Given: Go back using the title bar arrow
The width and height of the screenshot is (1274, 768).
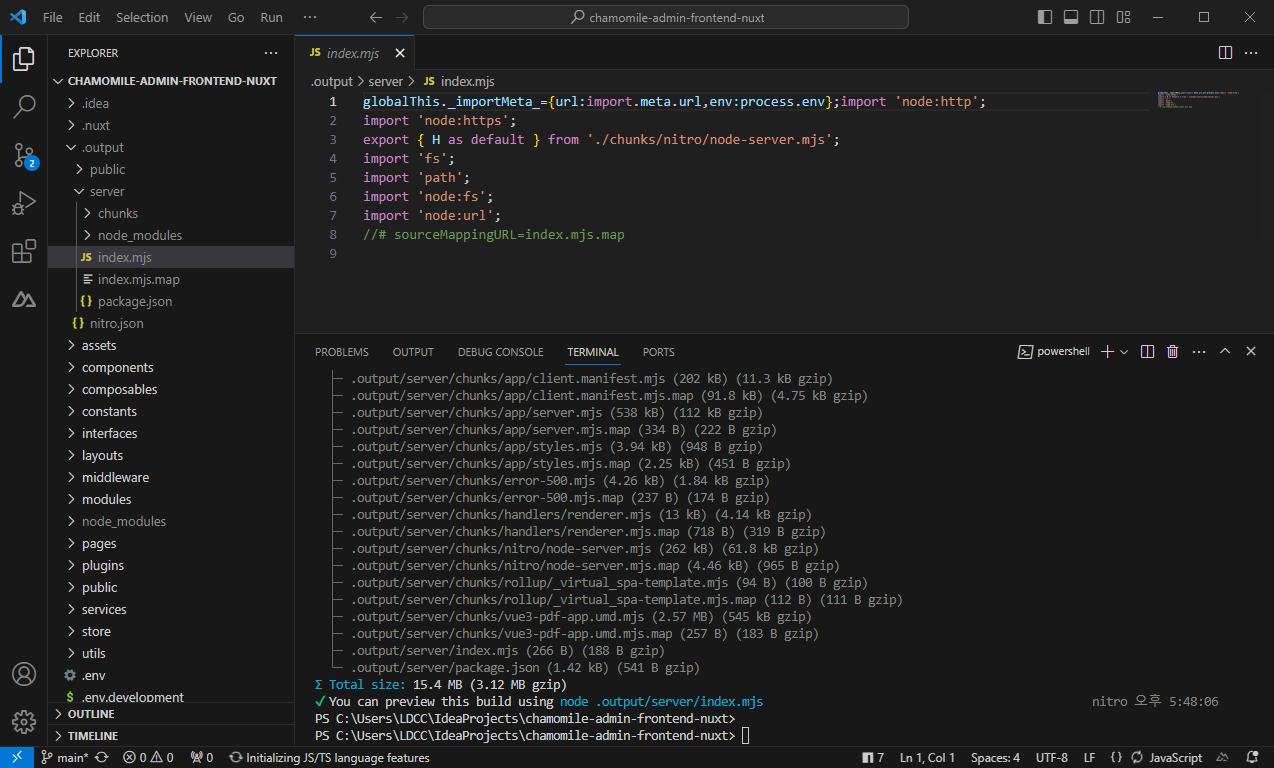Looking at the screenshot, I should tap(376, 17).
